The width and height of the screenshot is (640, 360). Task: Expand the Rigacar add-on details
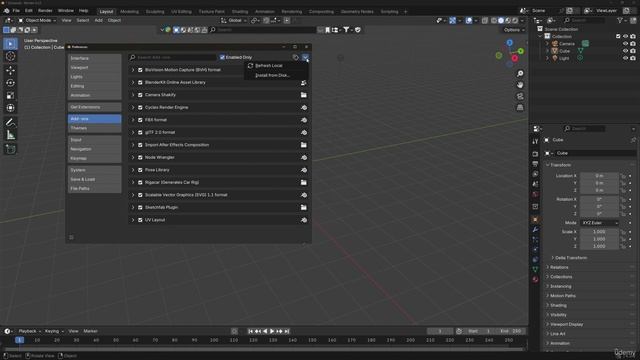(133, 182)
